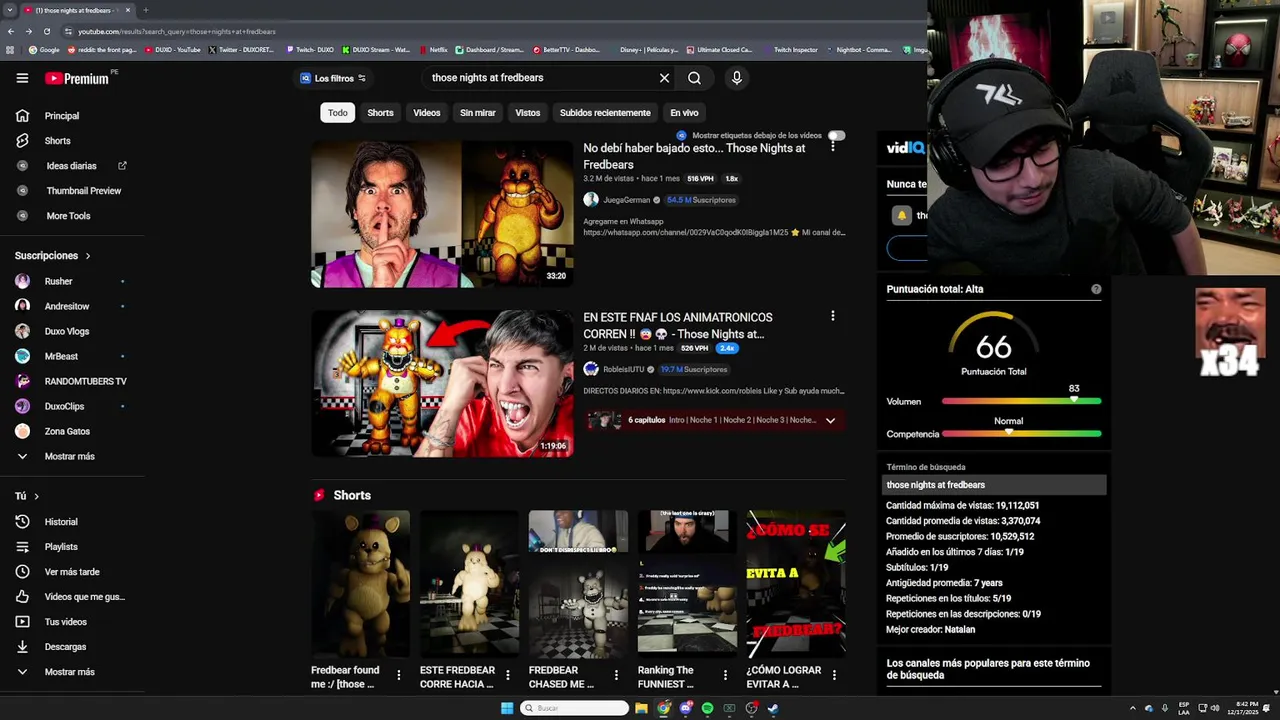Open File Explorer from the taskbar
Viewport: 1280px width, 720px height.
coord(641,708)
